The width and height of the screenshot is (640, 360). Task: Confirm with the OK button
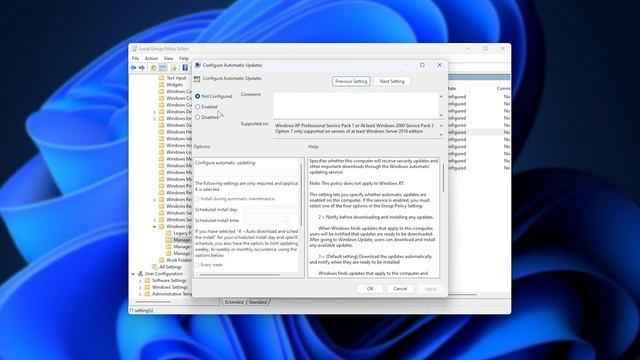tap(370, 289)
